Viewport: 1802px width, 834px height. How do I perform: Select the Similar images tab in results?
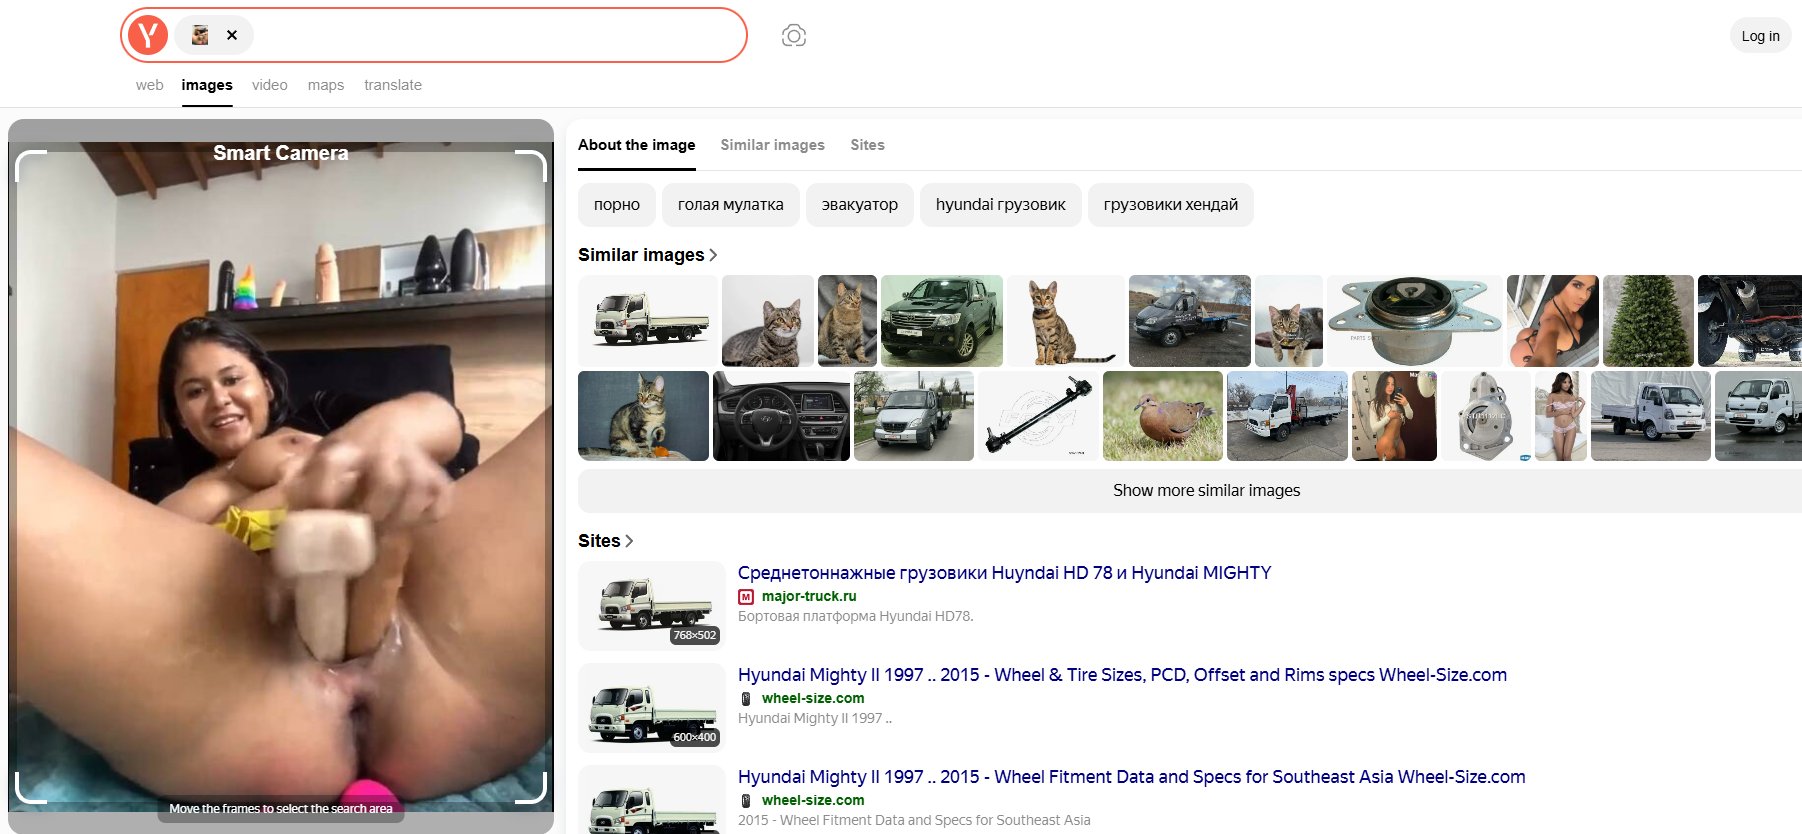(x=772, y=145)
